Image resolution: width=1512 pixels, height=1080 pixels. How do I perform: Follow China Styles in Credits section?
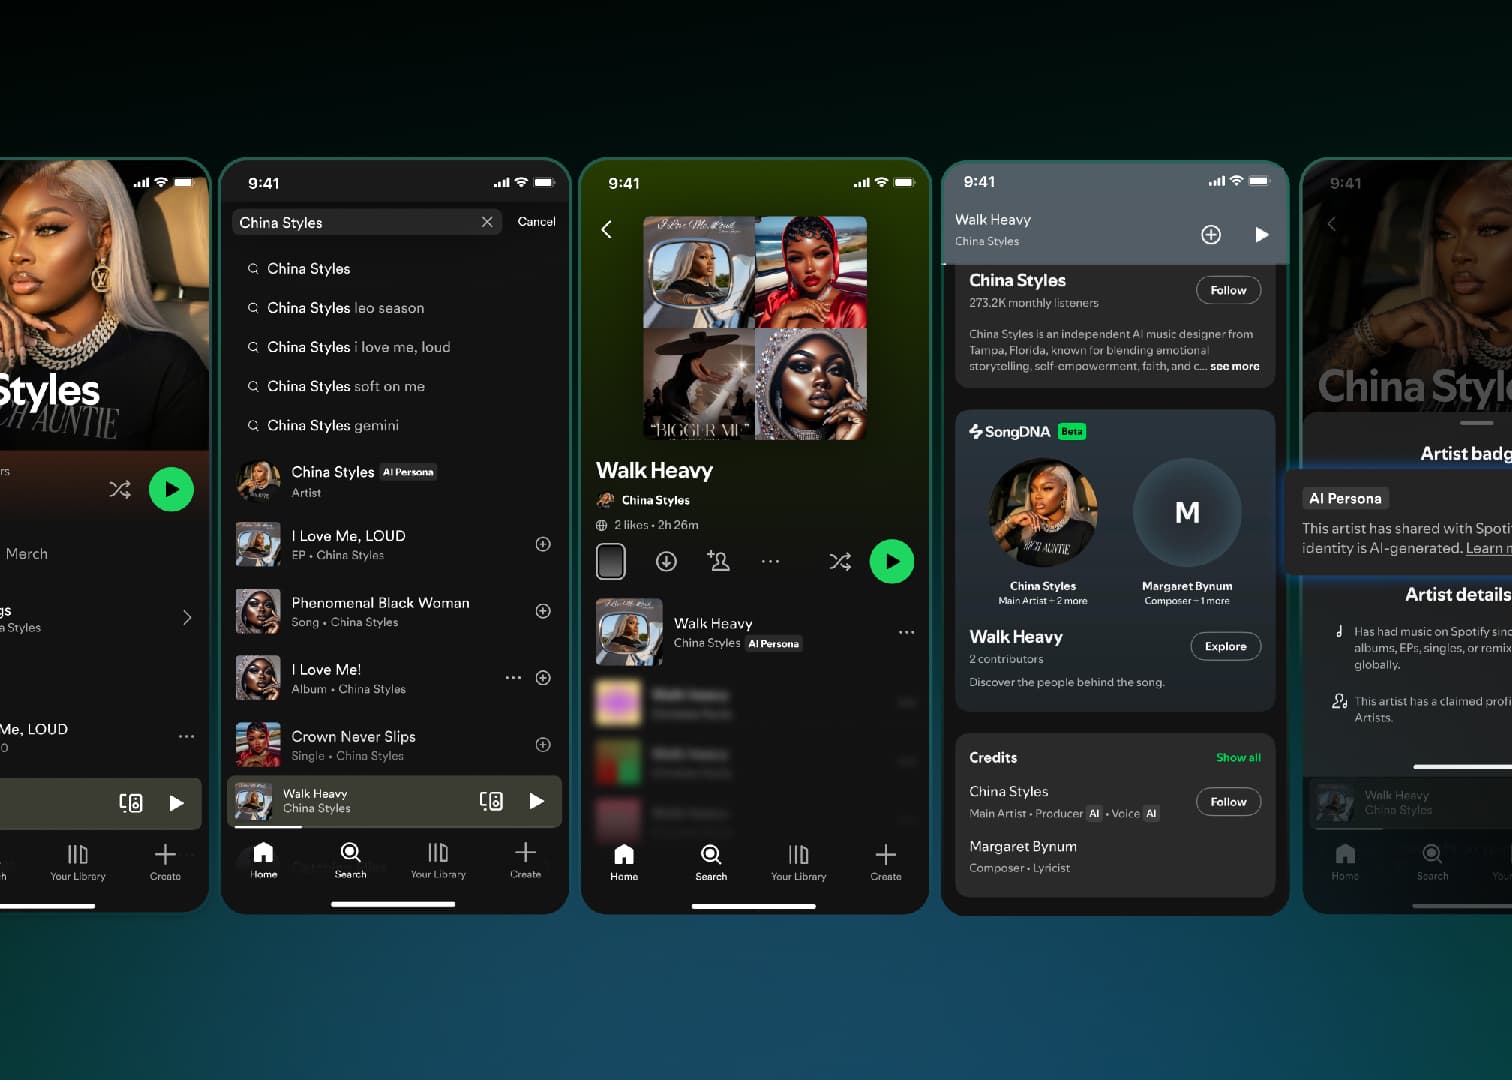click(x=1228, y=801)
